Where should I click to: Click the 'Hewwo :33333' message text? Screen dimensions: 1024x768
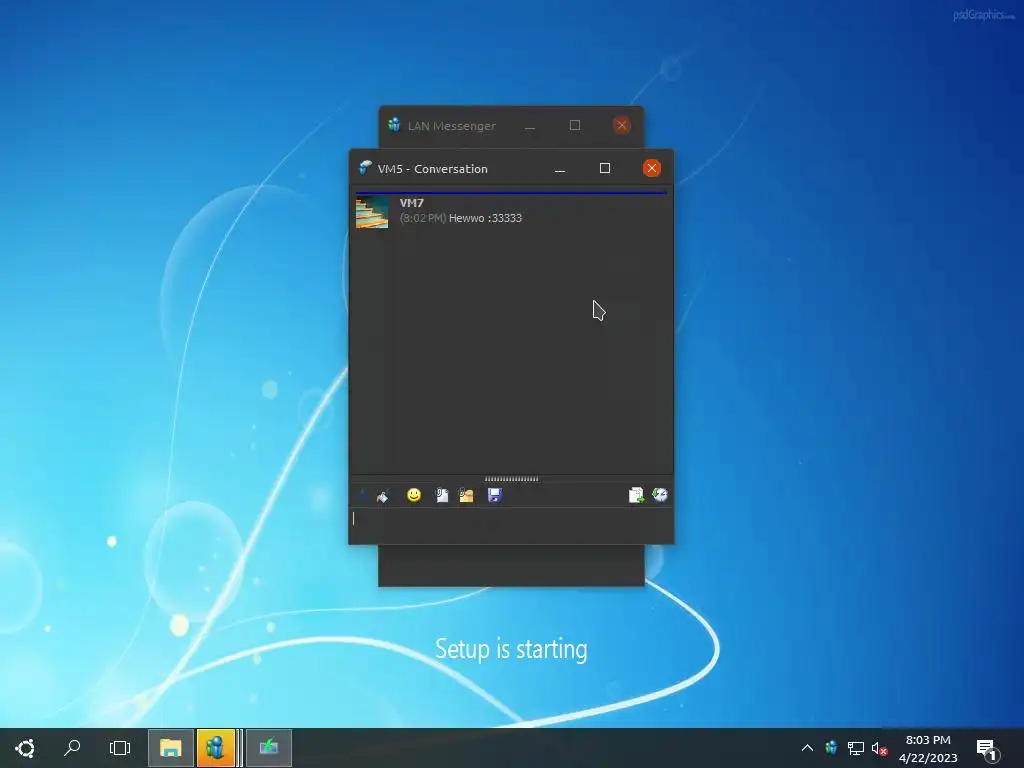(x=485, y=218)
